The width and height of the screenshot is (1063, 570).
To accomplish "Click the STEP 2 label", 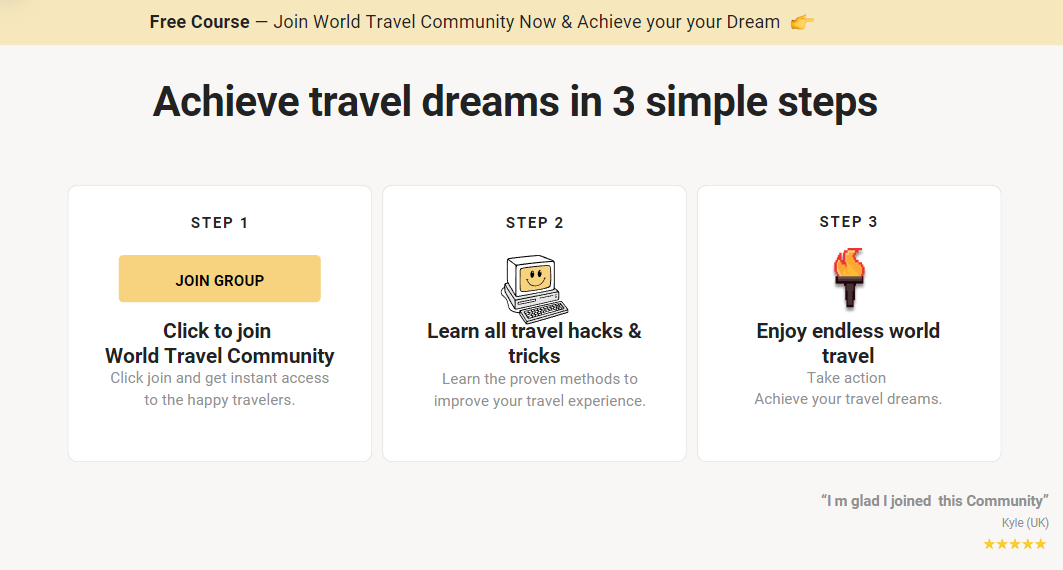I will [x=535, y=223].
